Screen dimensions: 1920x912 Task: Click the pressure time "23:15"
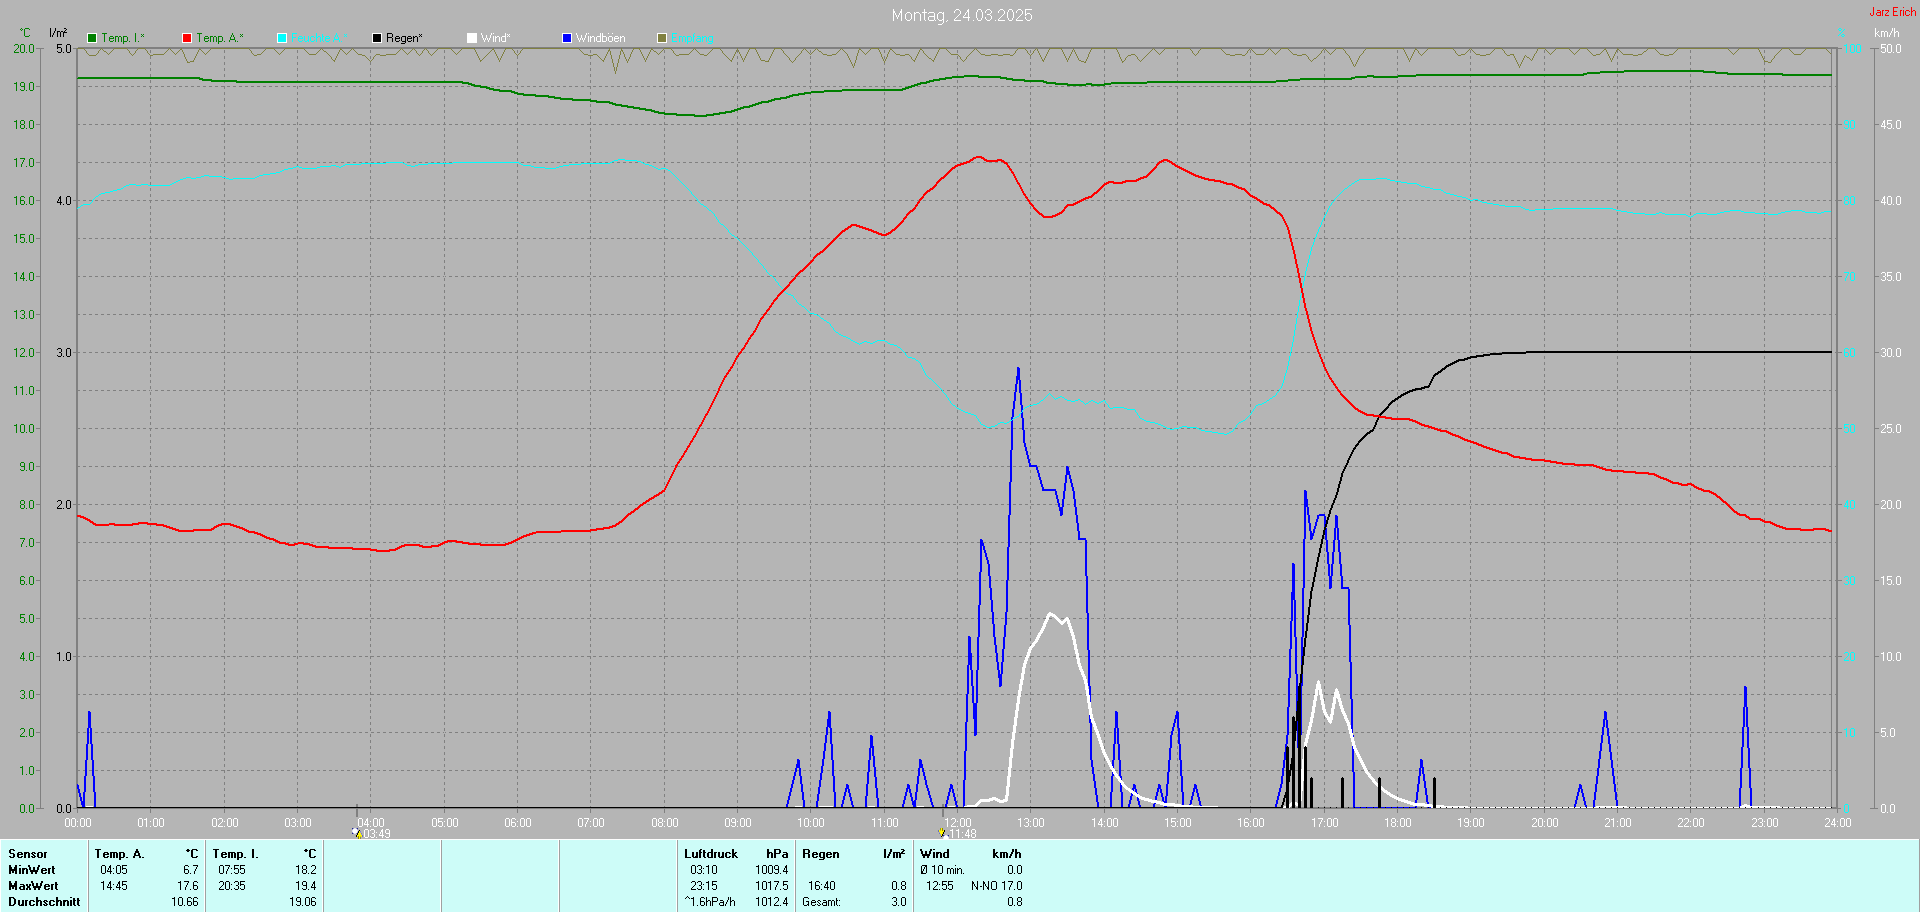click(704, 886)
